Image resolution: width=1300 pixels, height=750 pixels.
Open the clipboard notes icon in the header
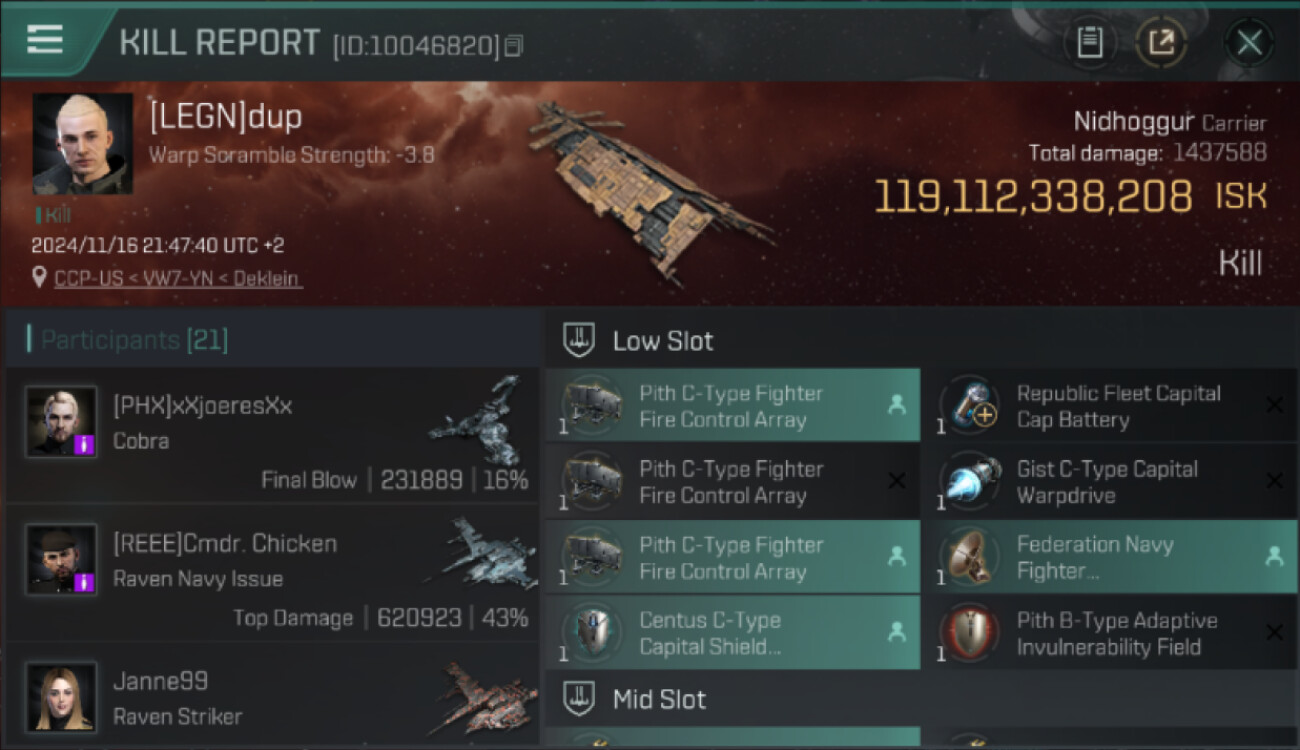(1089, 42)
